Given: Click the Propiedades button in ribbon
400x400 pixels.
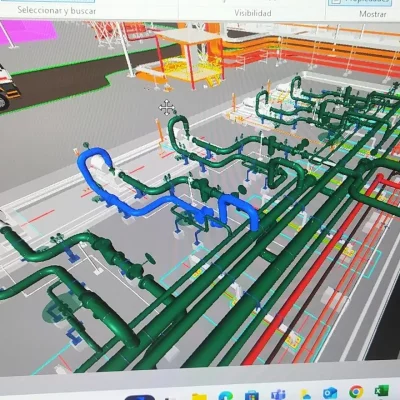Looking at the screenshot, I should [x=359, y=2].
